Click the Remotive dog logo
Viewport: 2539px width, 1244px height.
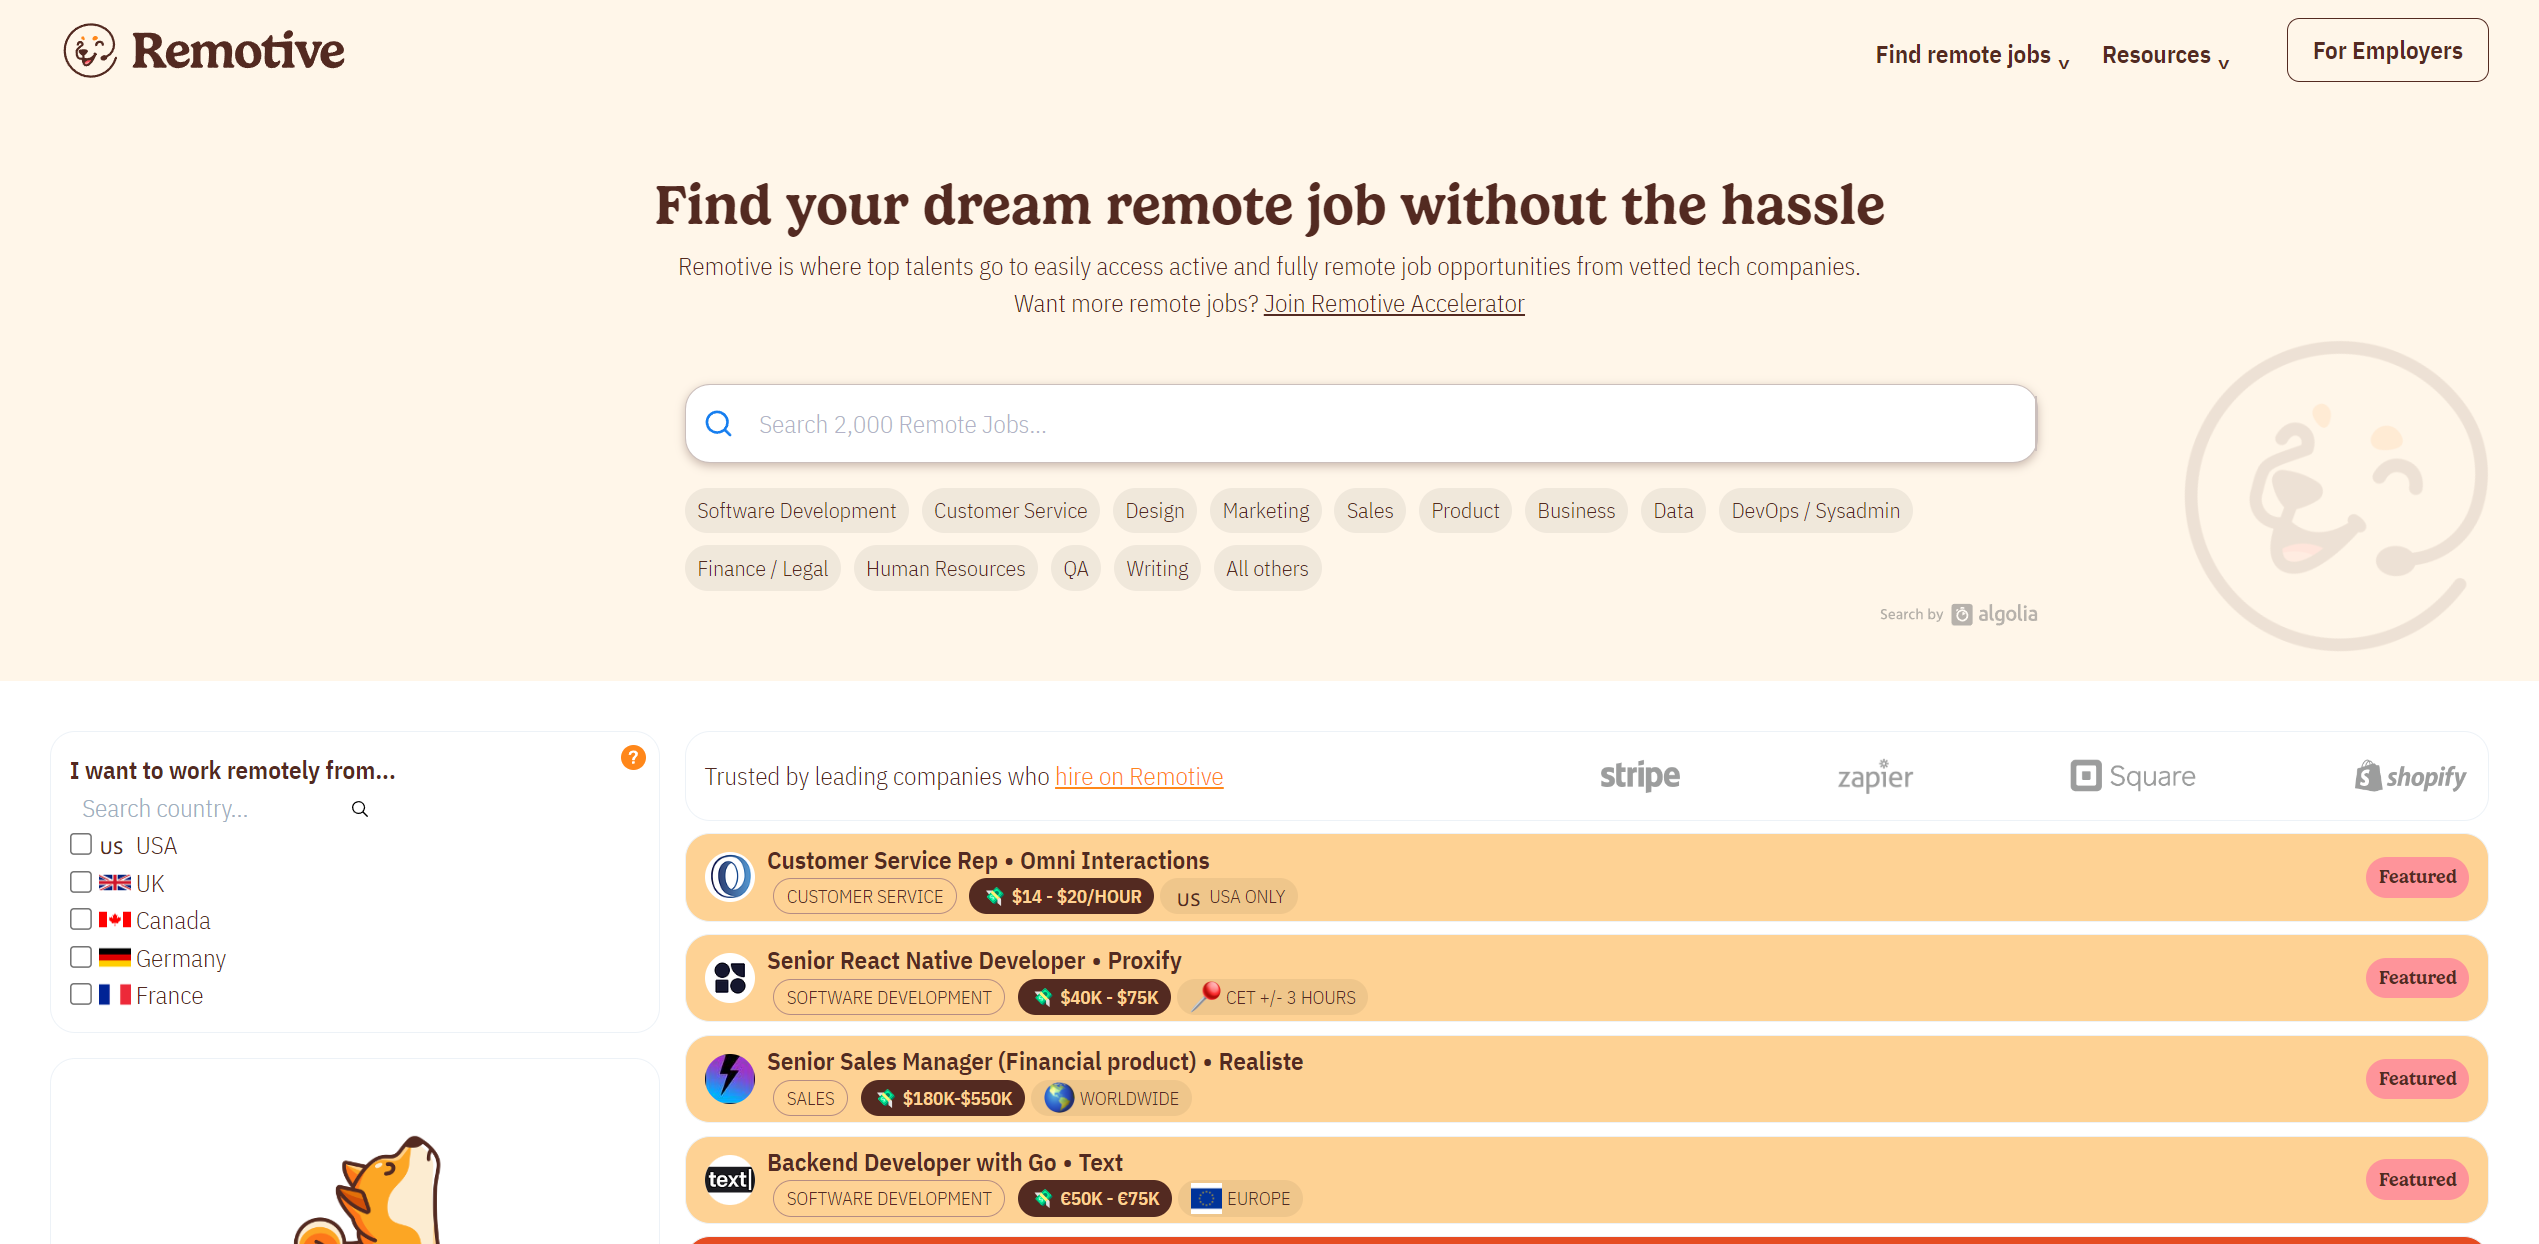91,50
